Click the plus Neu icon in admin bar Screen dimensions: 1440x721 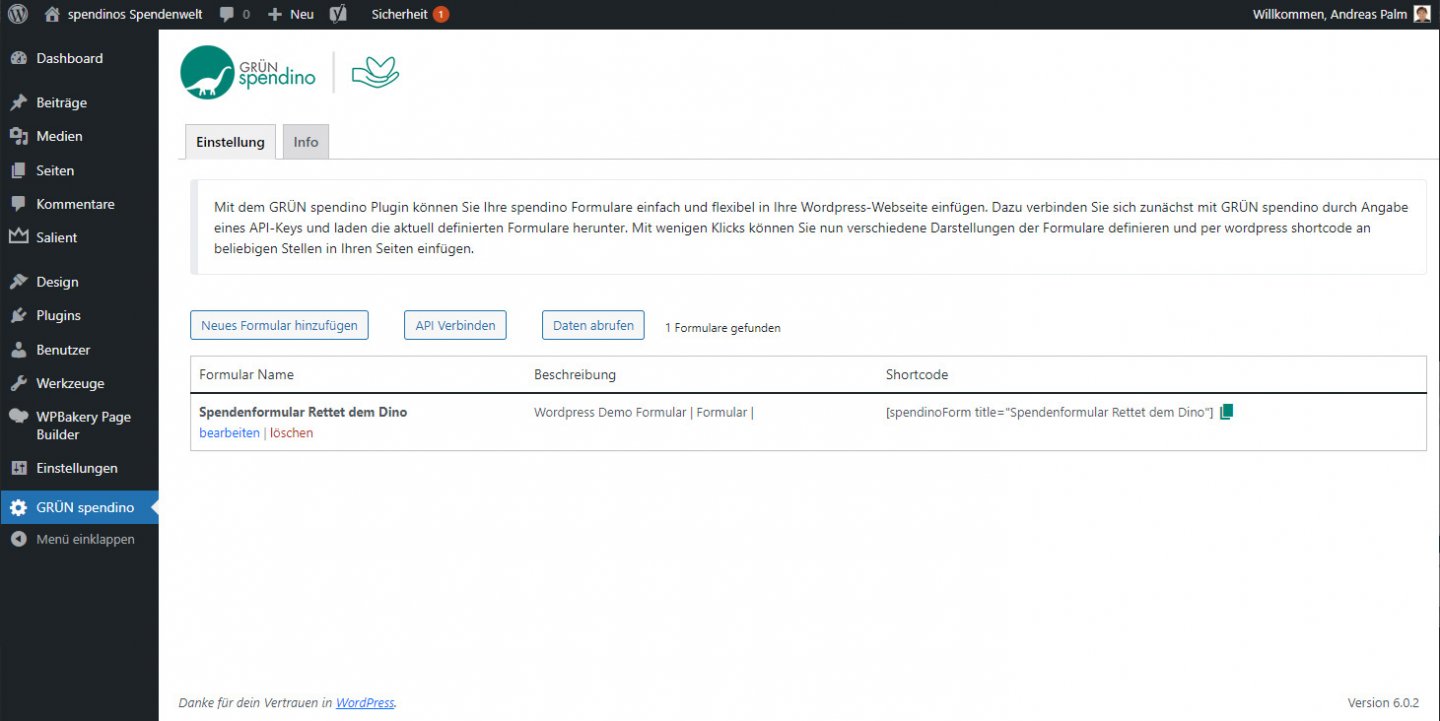click(275, 14)
